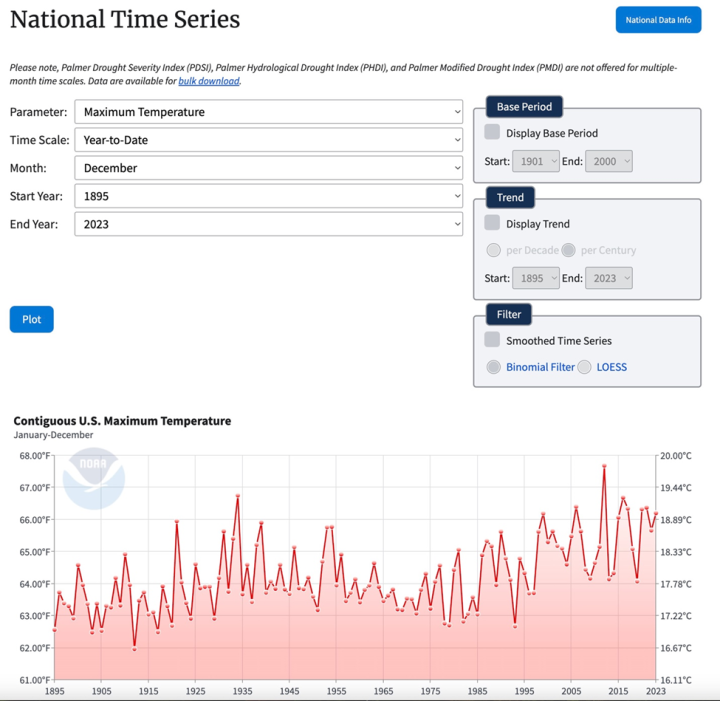Open Base Period End dropdown showing 2000
The height and width of the screenshot is (701, 720).
click(x=608, y=161)
